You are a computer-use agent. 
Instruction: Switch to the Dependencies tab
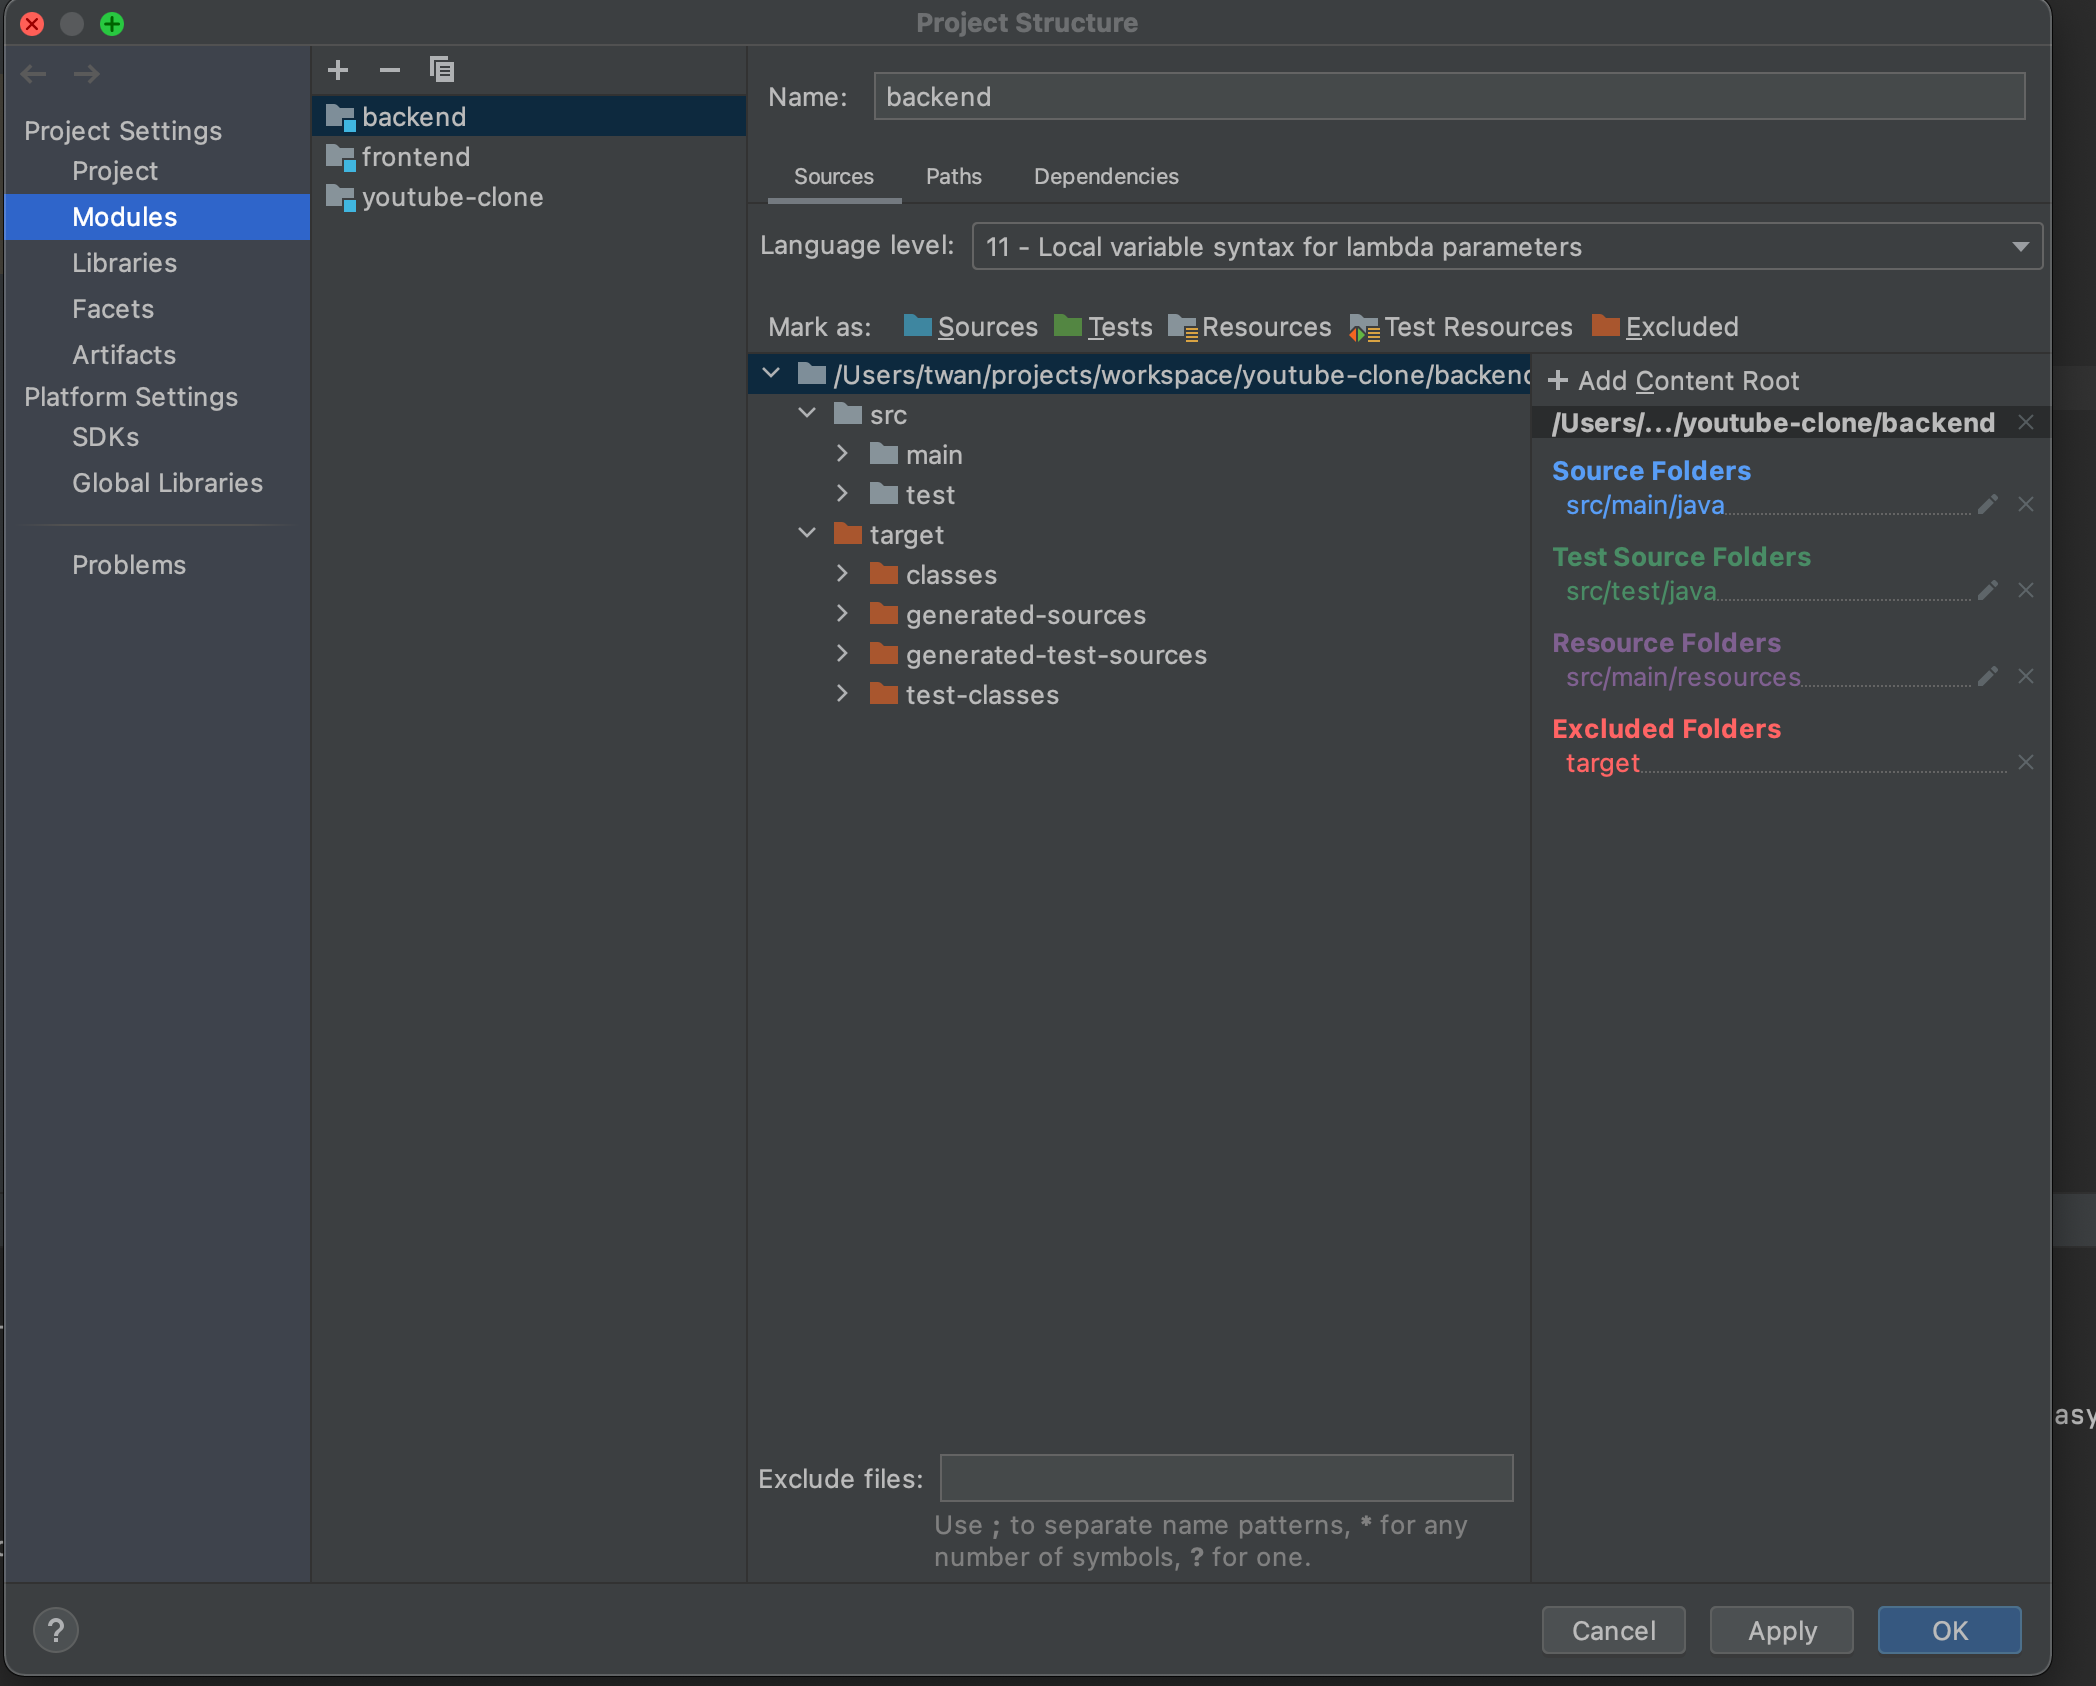click(1106, 176)
